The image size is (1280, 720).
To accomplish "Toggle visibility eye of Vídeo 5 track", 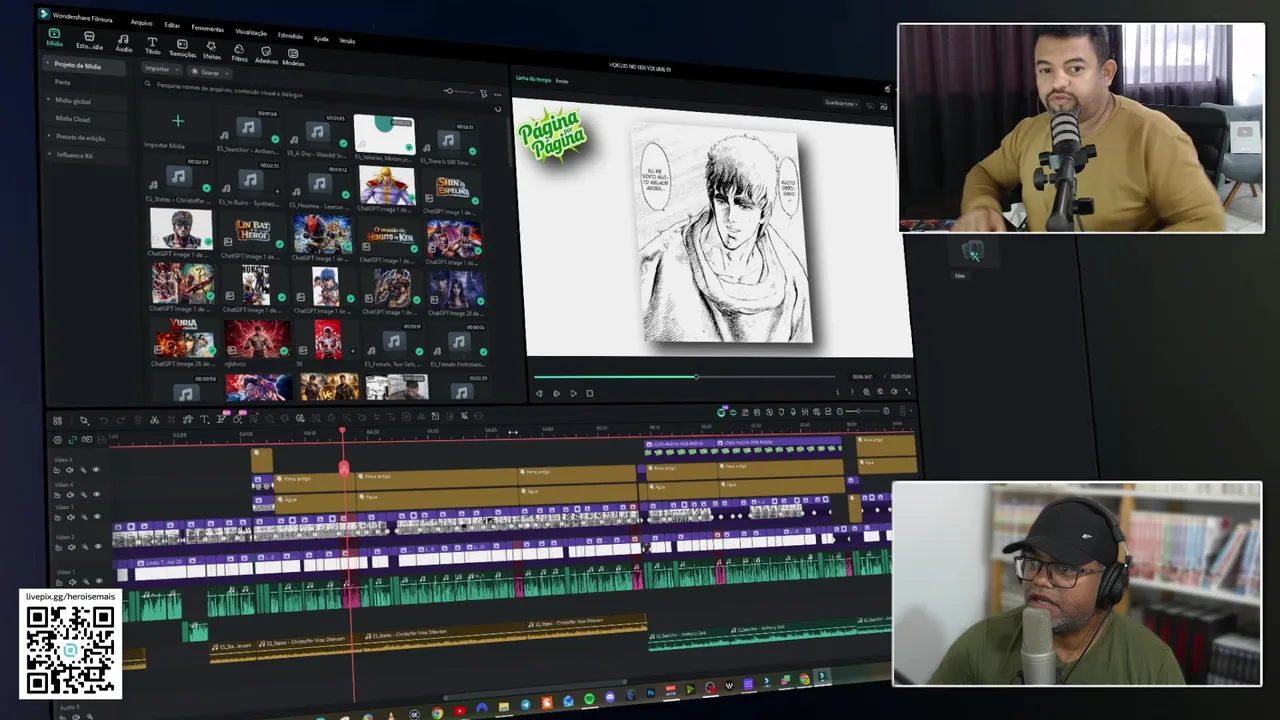I will (96, 470).
